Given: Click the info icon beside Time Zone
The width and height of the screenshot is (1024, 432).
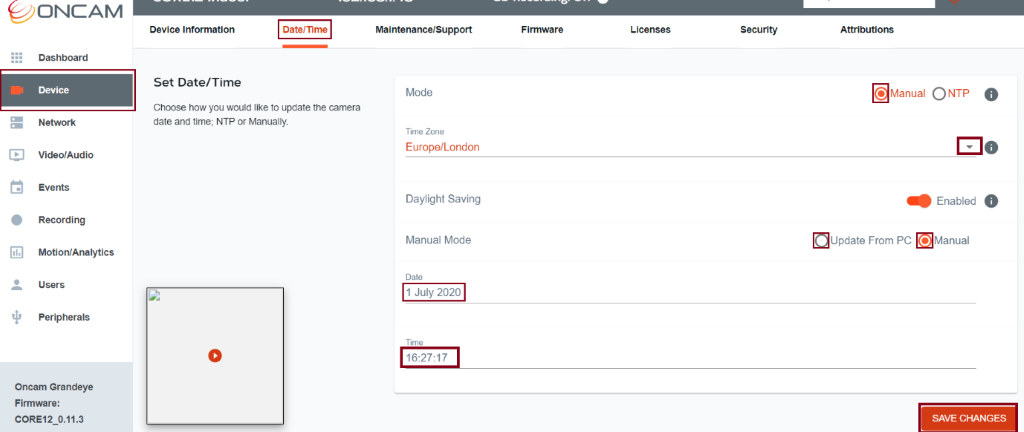Looking at the screenshot, I should click(x=991, y=147).
